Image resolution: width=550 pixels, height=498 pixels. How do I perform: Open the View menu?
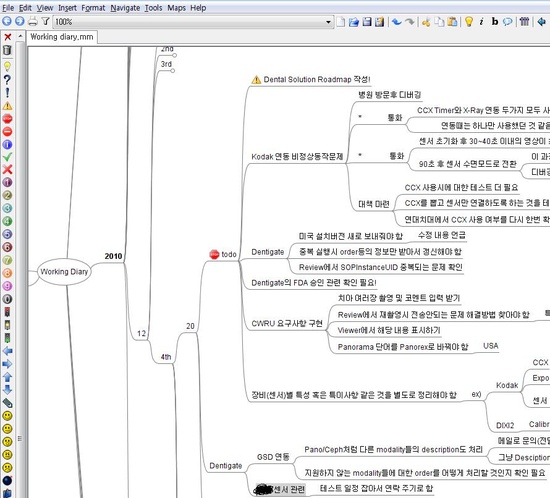coord(45,8)
